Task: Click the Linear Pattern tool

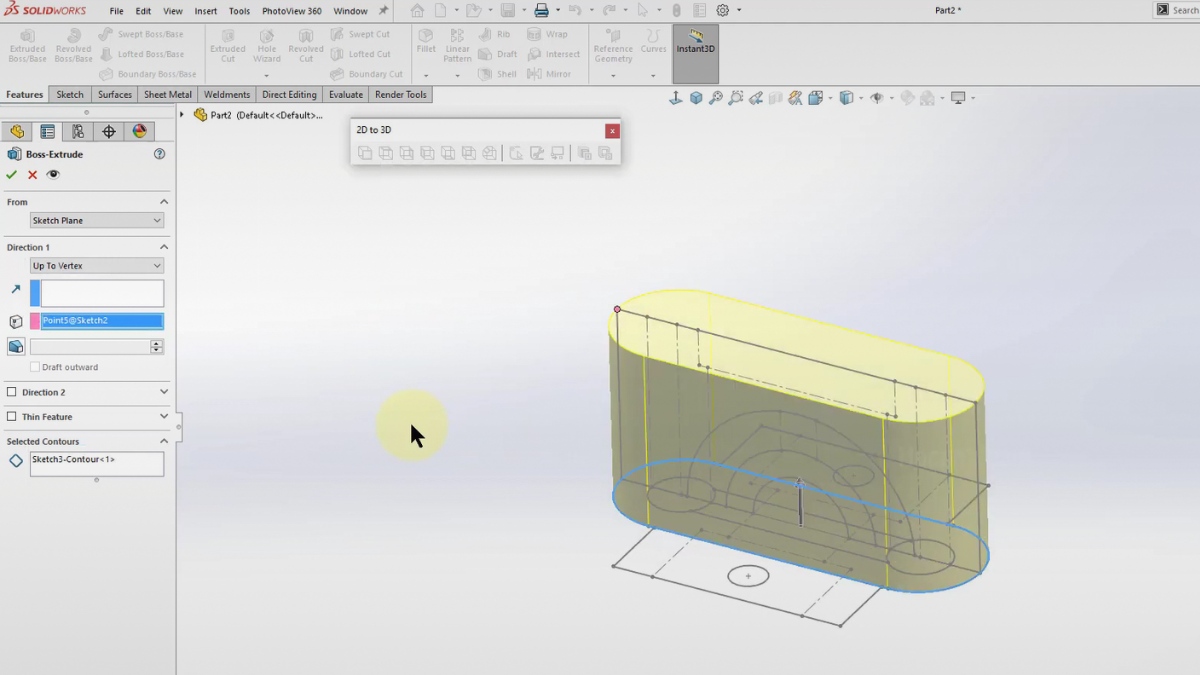Action: [x=457, y=46]
